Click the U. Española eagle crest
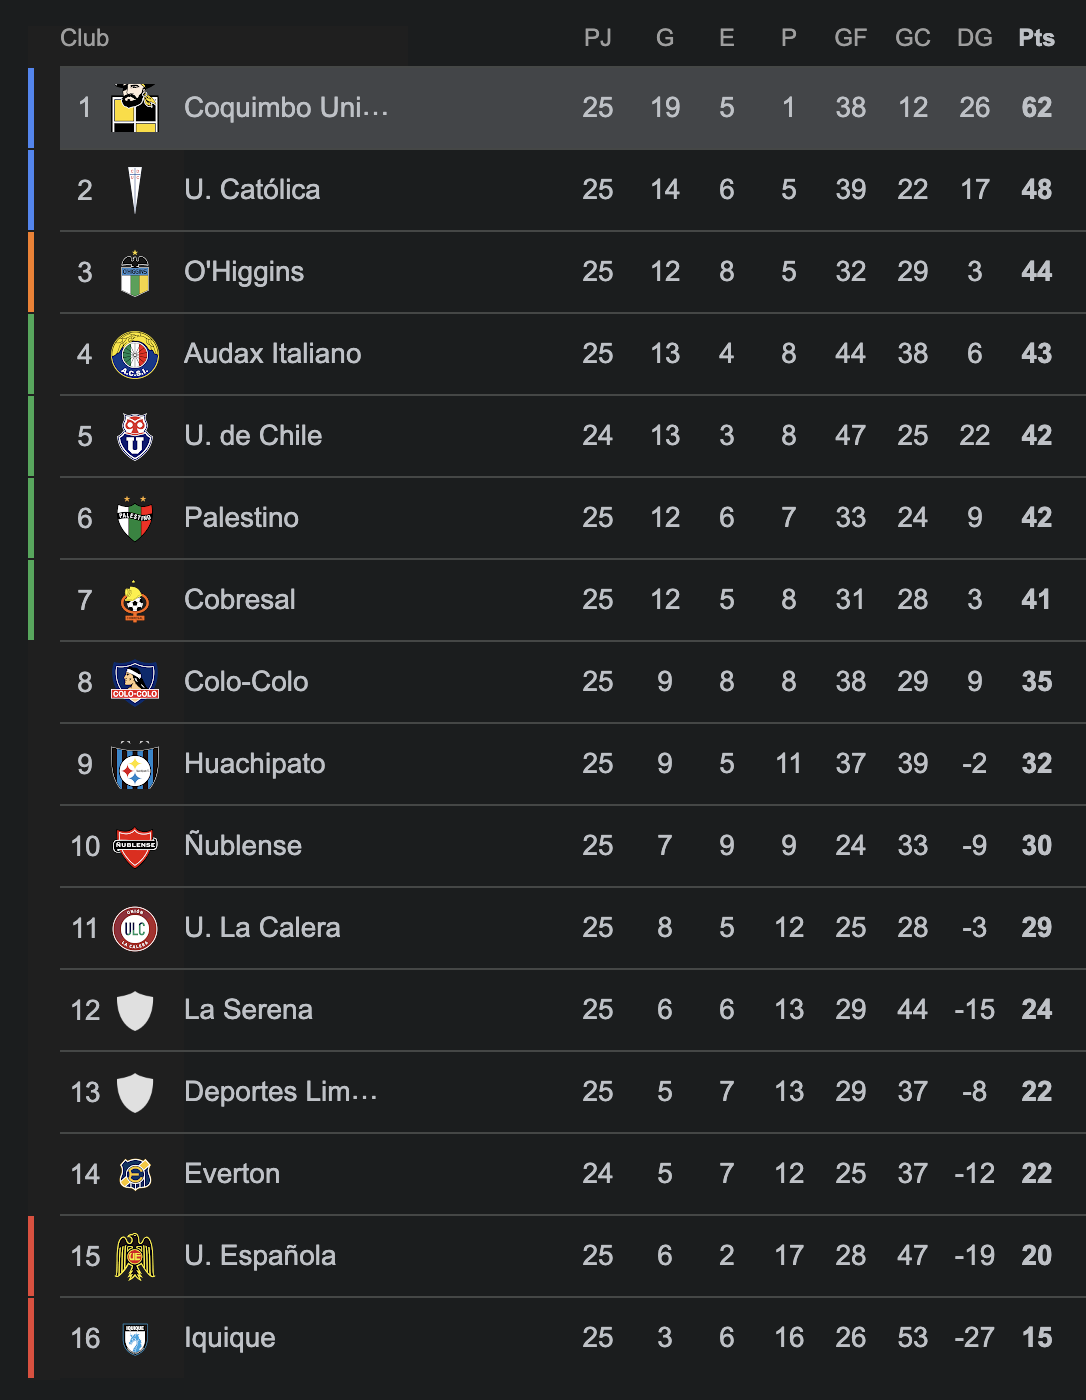This screenshot has height=1400, width=1086. pos(135,1256)
